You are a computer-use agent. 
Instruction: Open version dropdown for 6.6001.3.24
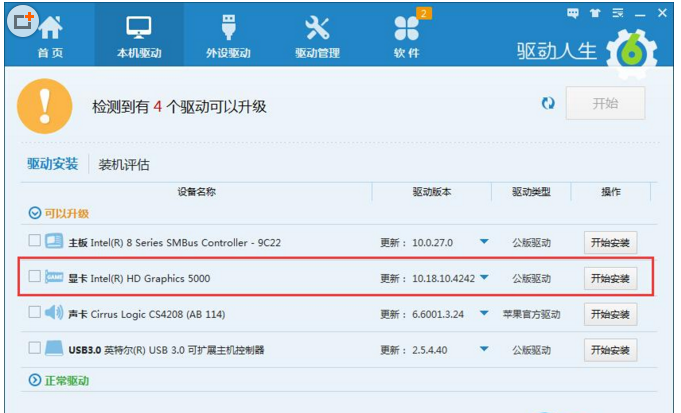pyautogui.click(x=484, y=313)
